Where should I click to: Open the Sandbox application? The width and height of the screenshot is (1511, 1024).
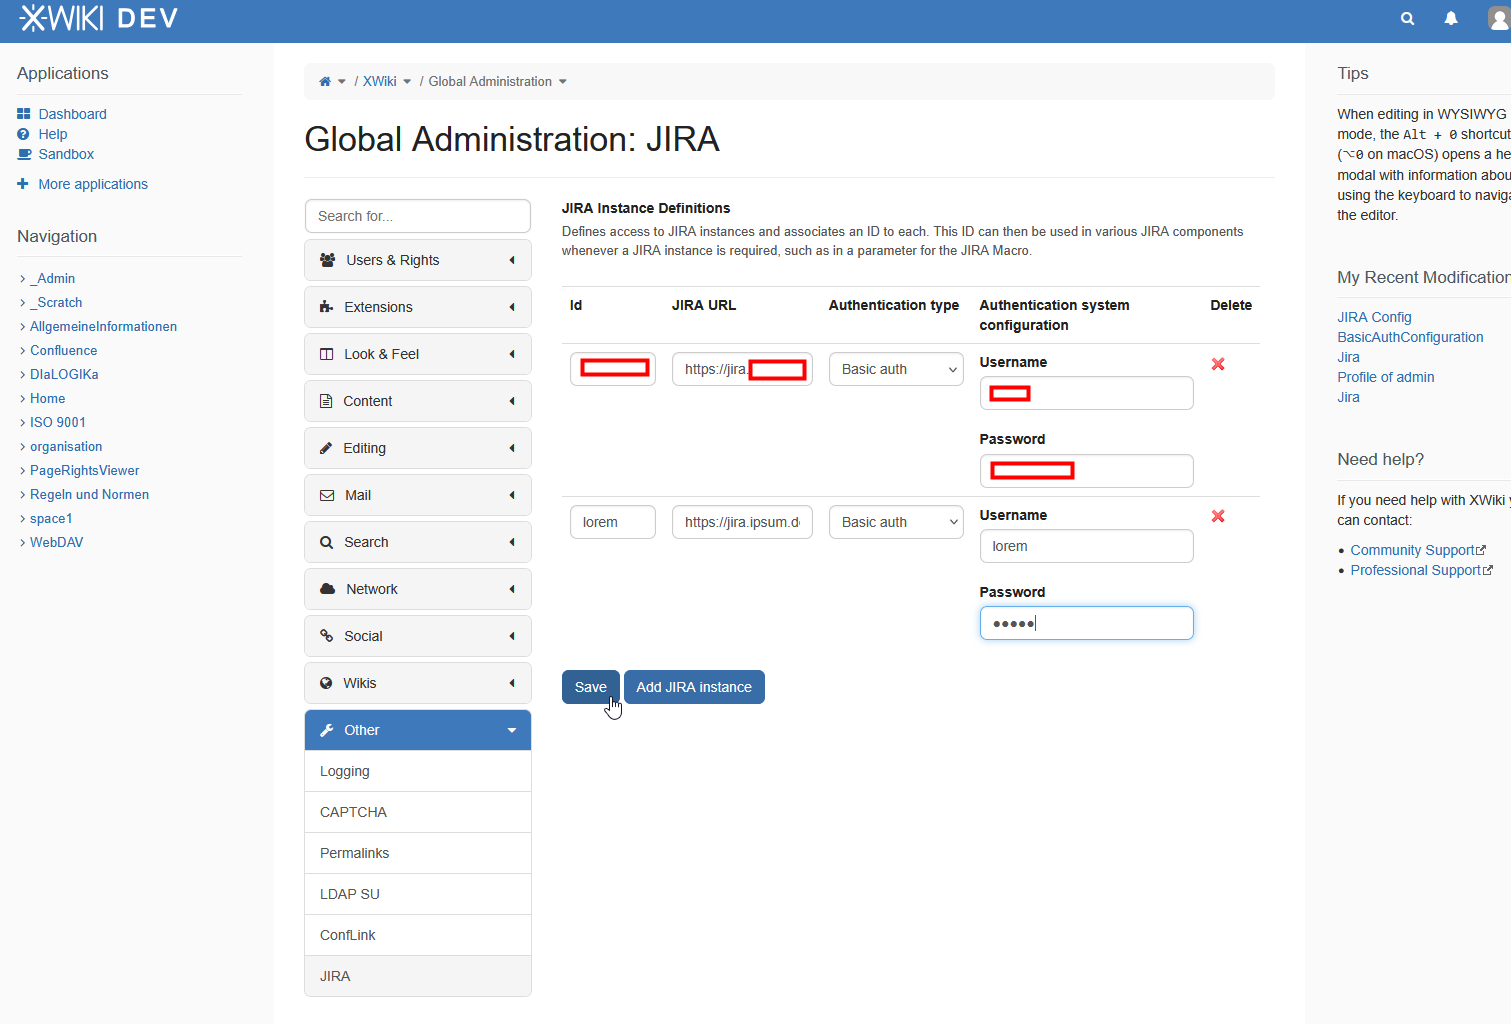66,154
